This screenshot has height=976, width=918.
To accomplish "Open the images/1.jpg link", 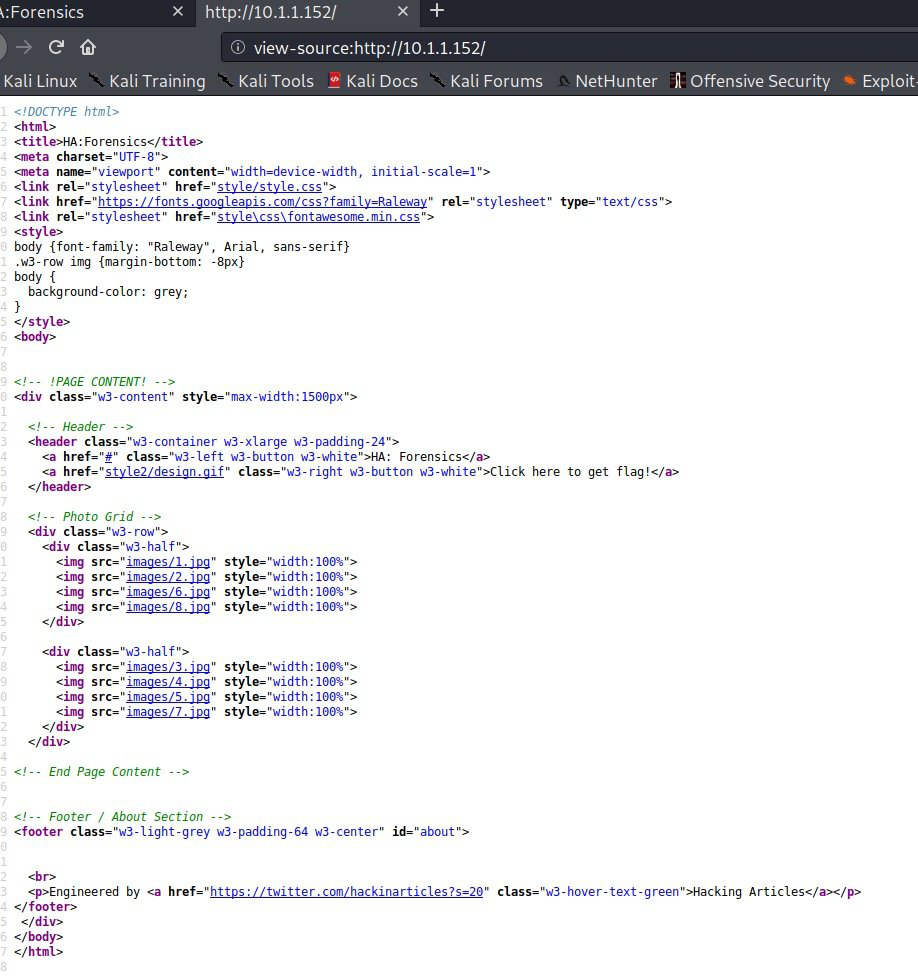I will pyautogui.click(x=168, y=562).
